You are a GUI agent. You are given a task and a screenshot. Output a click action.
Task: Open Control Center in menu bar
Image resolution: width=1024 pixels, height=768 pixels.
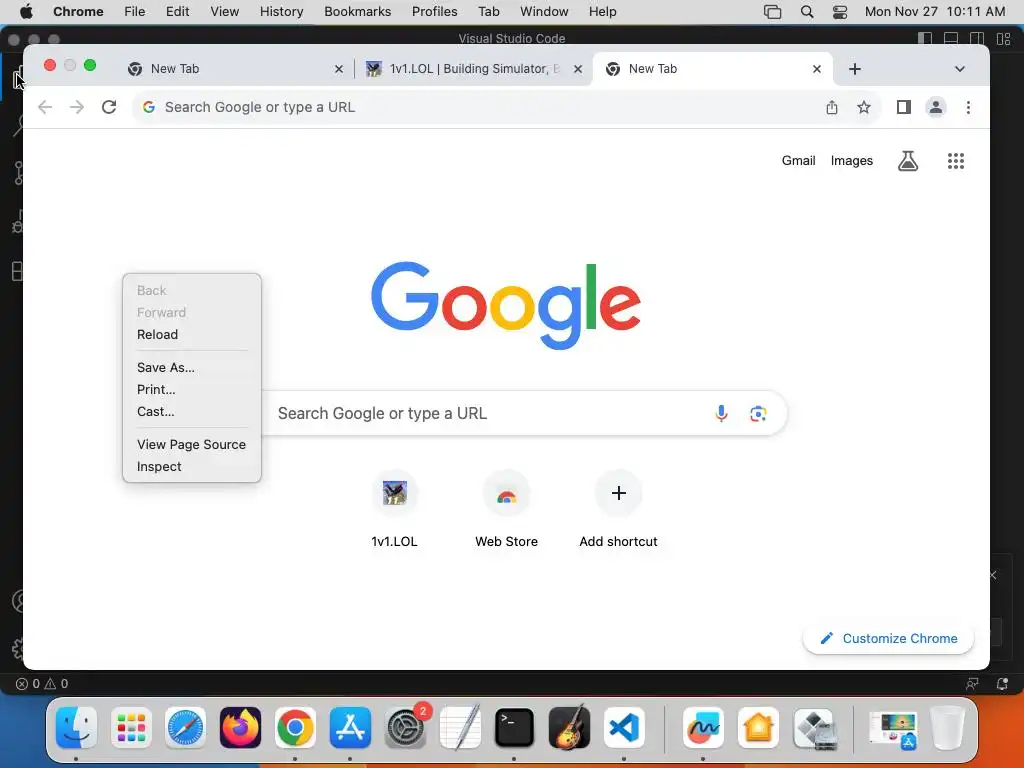[840, 12]
